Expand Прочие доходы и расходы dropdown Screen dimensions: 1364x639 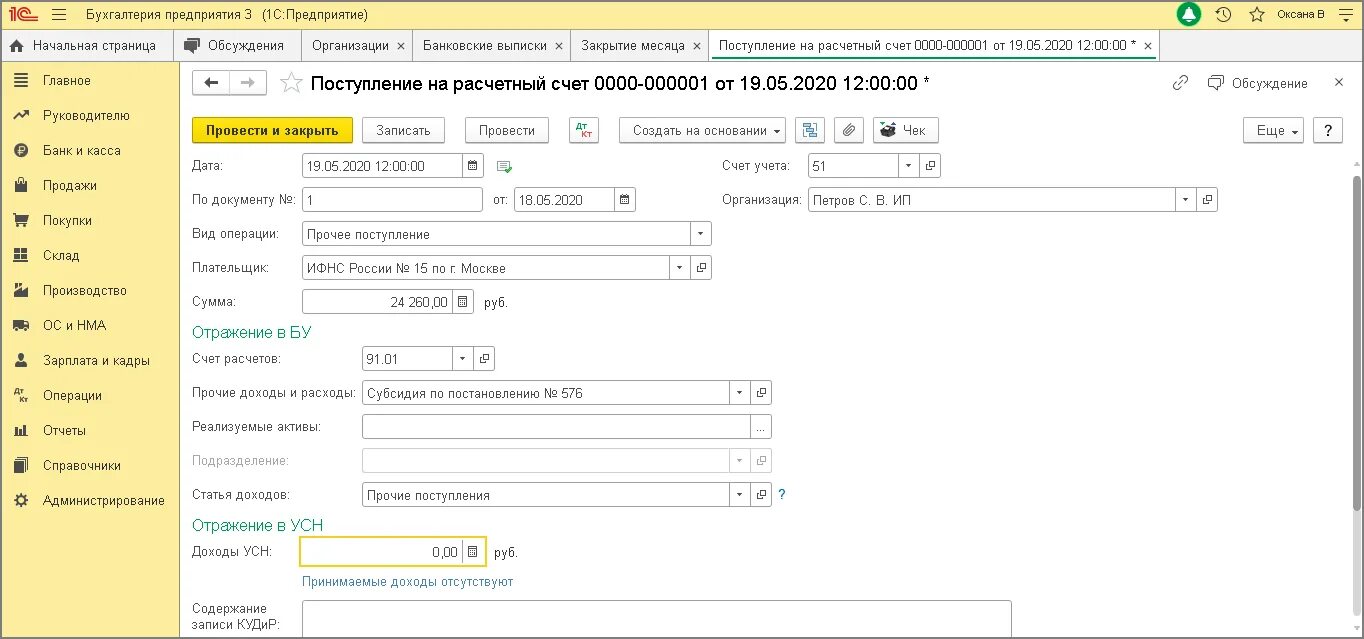(739, 393)
